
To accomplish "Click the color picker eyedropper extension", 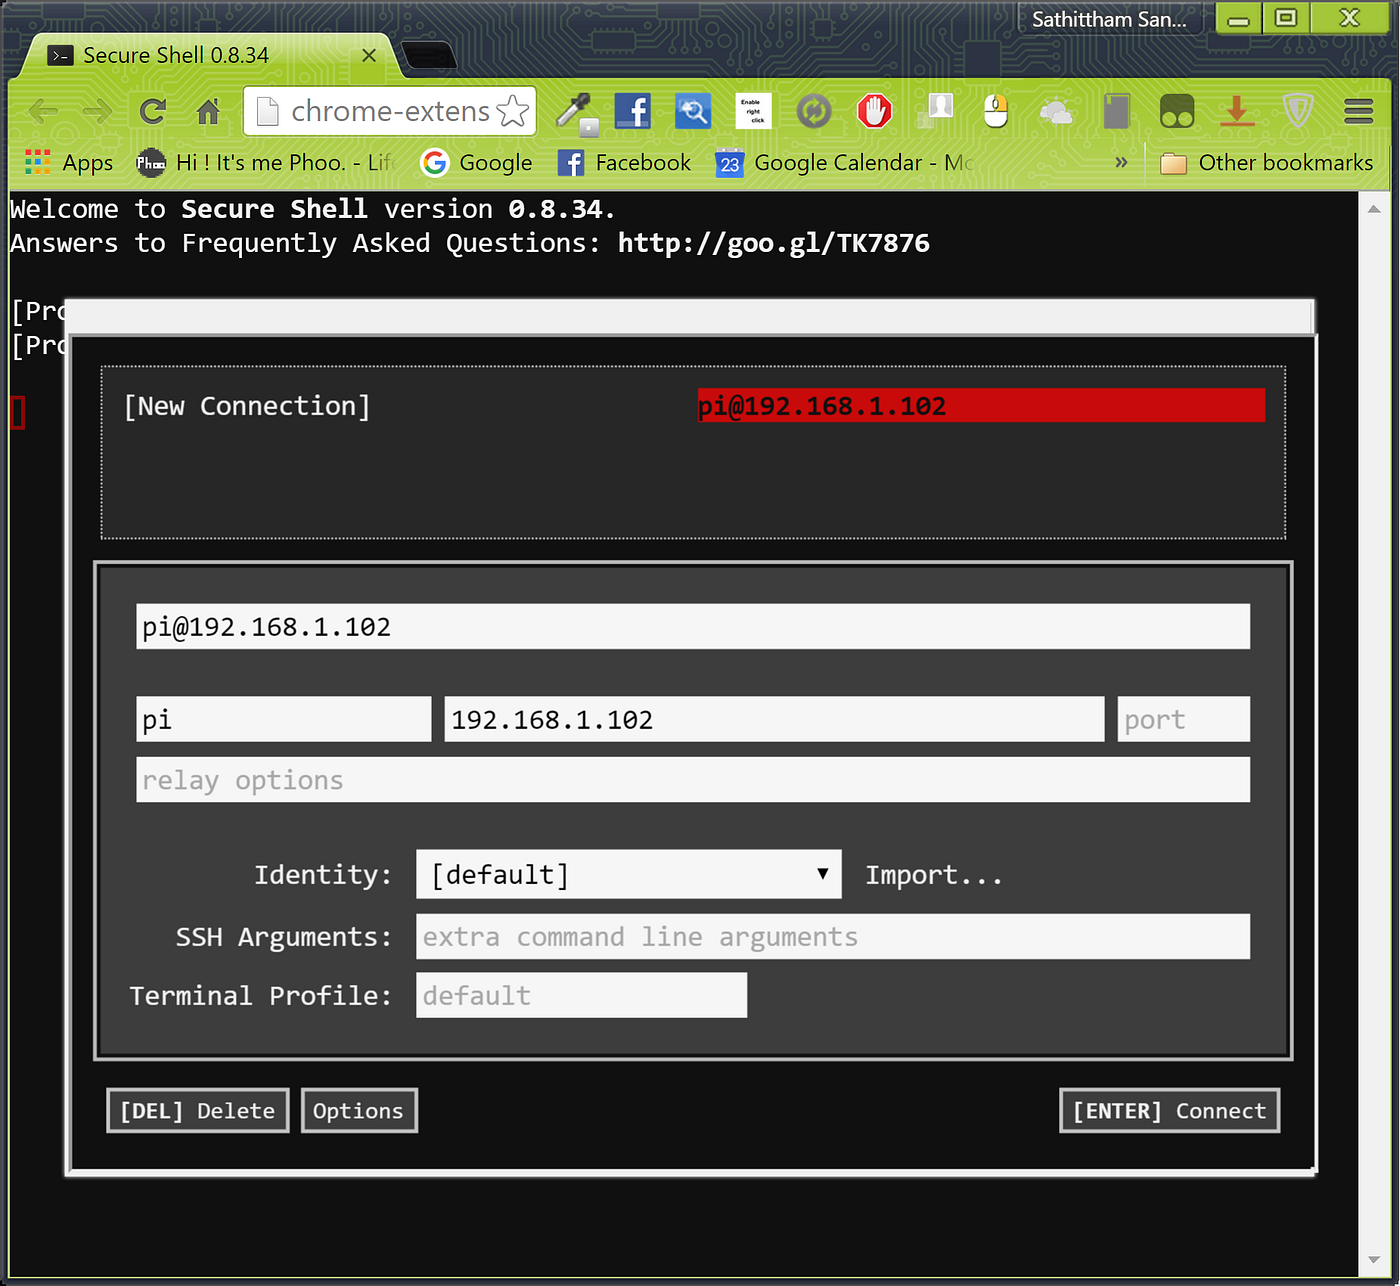I will [x=575, y=111].
